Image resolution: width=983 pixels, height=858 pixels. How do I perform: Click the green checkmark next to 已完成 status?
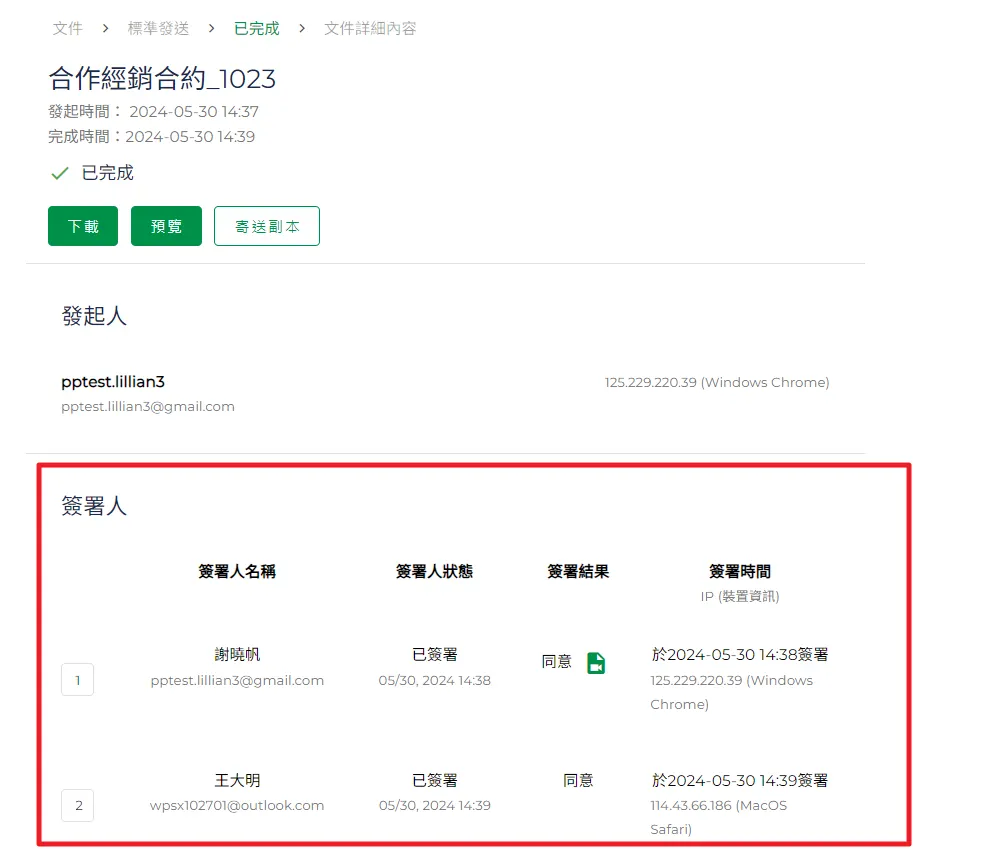coord(59,174)
